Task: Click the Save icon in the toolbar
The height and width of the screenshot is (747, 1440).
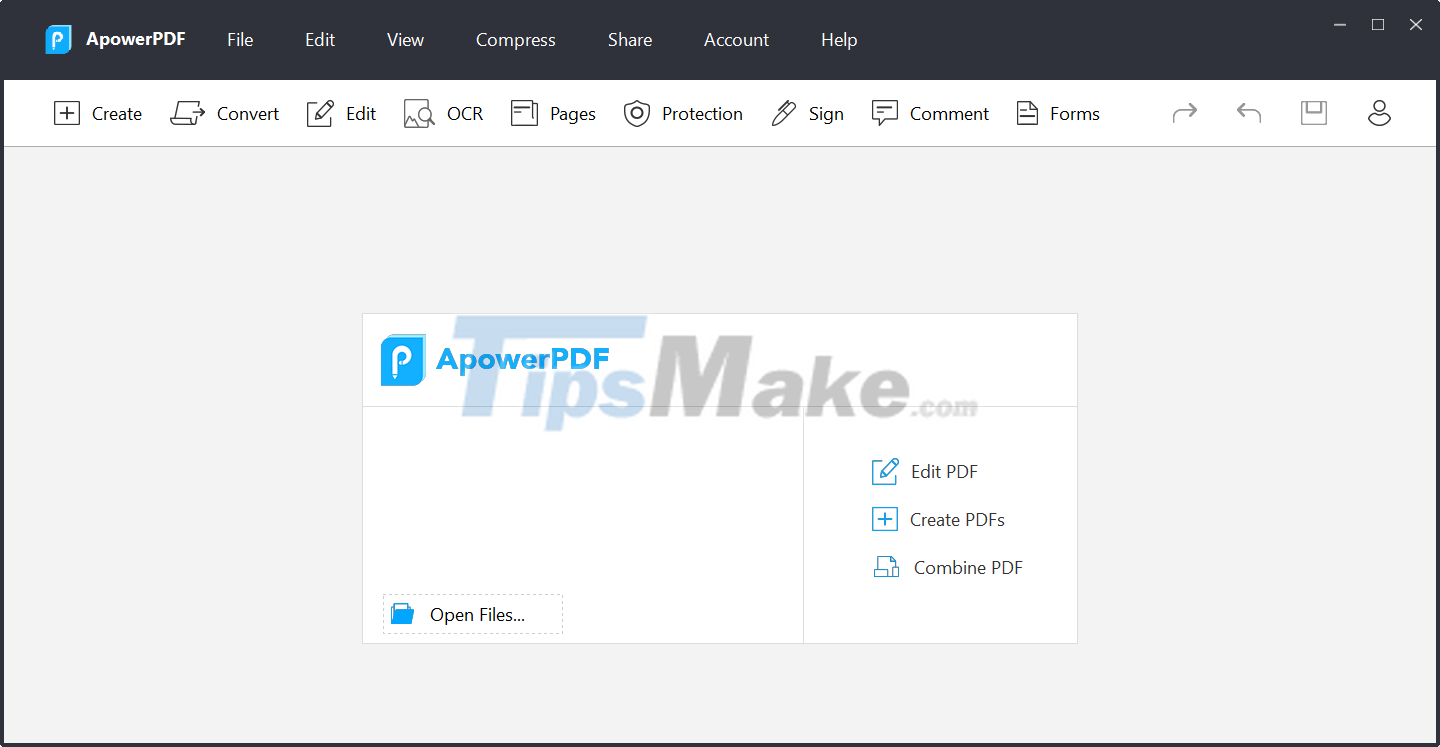Action: 1313,113
